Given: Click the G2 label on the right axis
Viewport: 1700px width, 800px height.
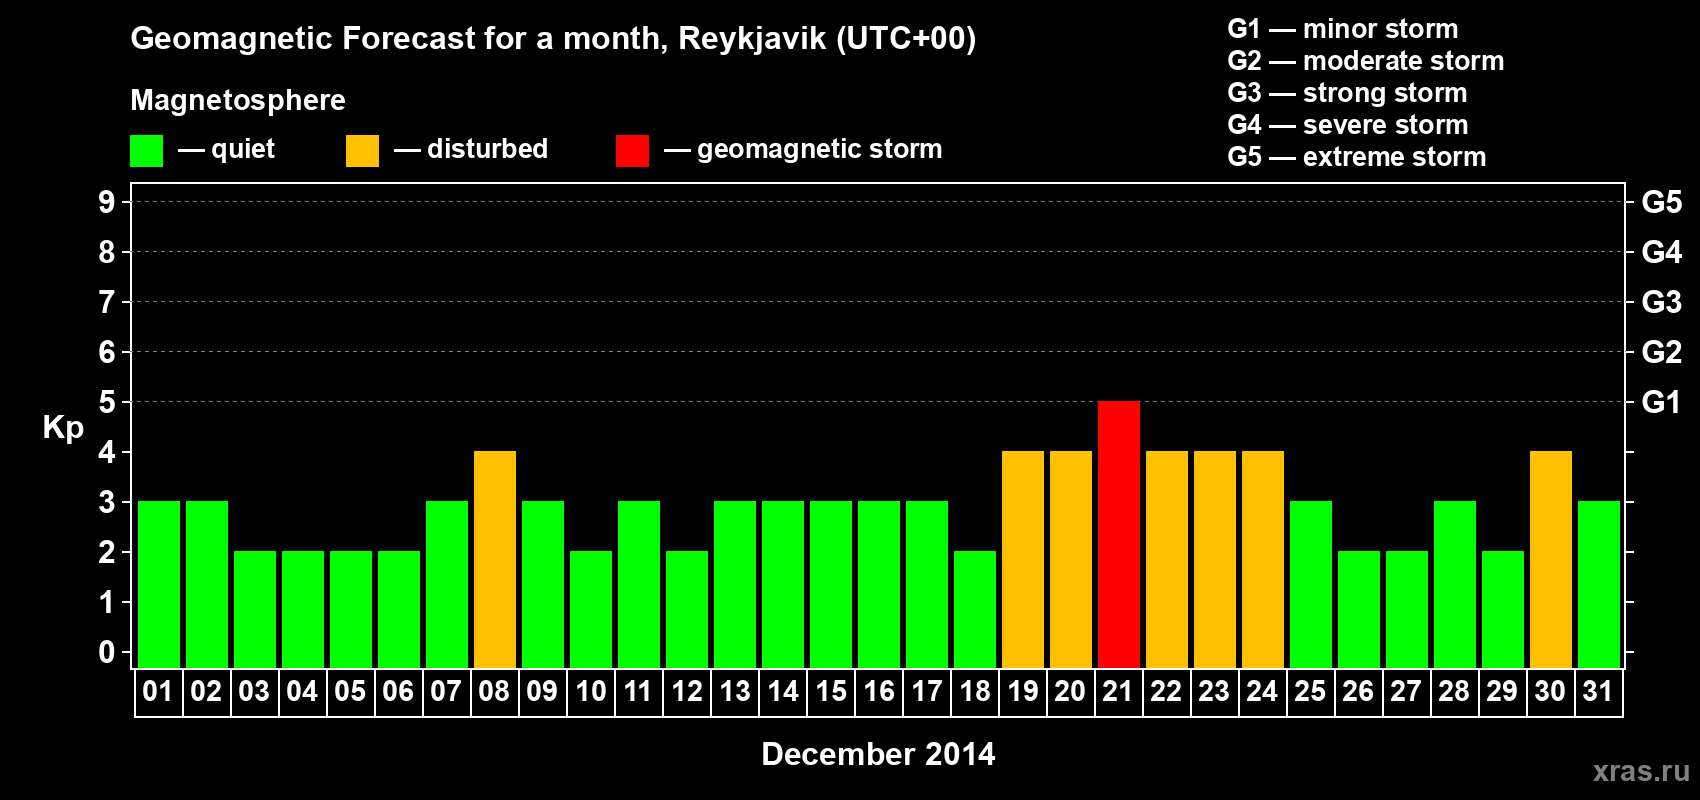Looking at the screenshot, I should click(1662, 352).
